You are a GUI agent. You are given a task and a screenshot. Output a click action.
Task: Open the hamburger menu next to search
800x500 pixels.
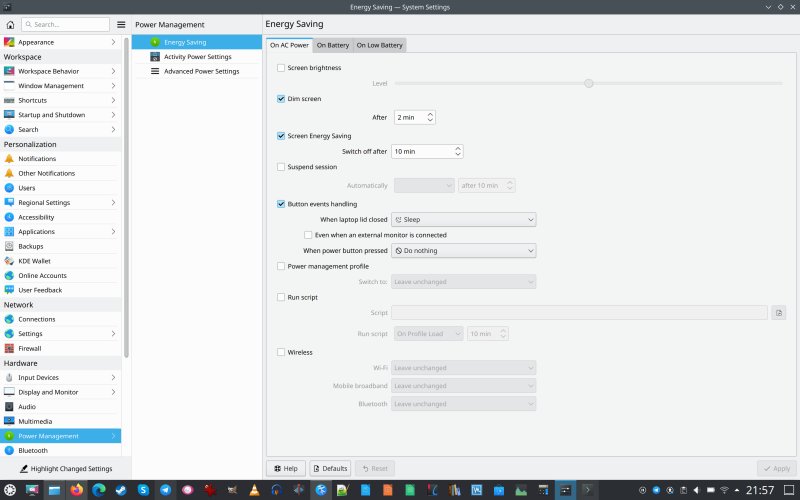point(121,24)
